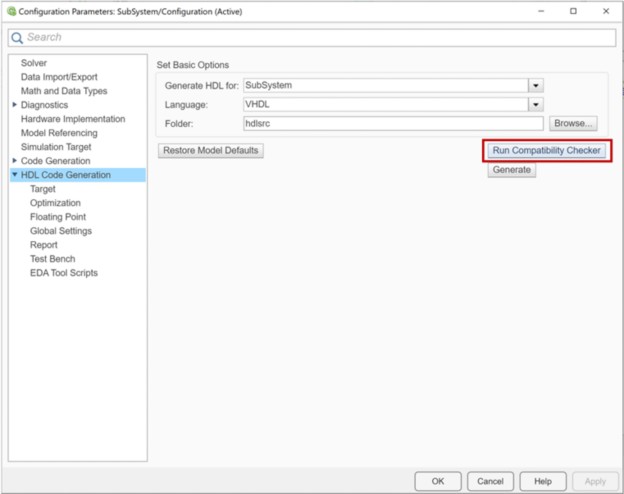Click the Run Compatibility Checker button

coord(546,151)
